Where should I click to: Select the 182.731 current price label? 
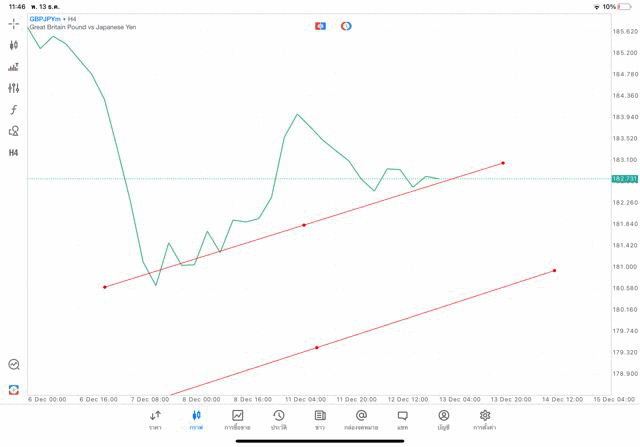click(x=624, y=179)
